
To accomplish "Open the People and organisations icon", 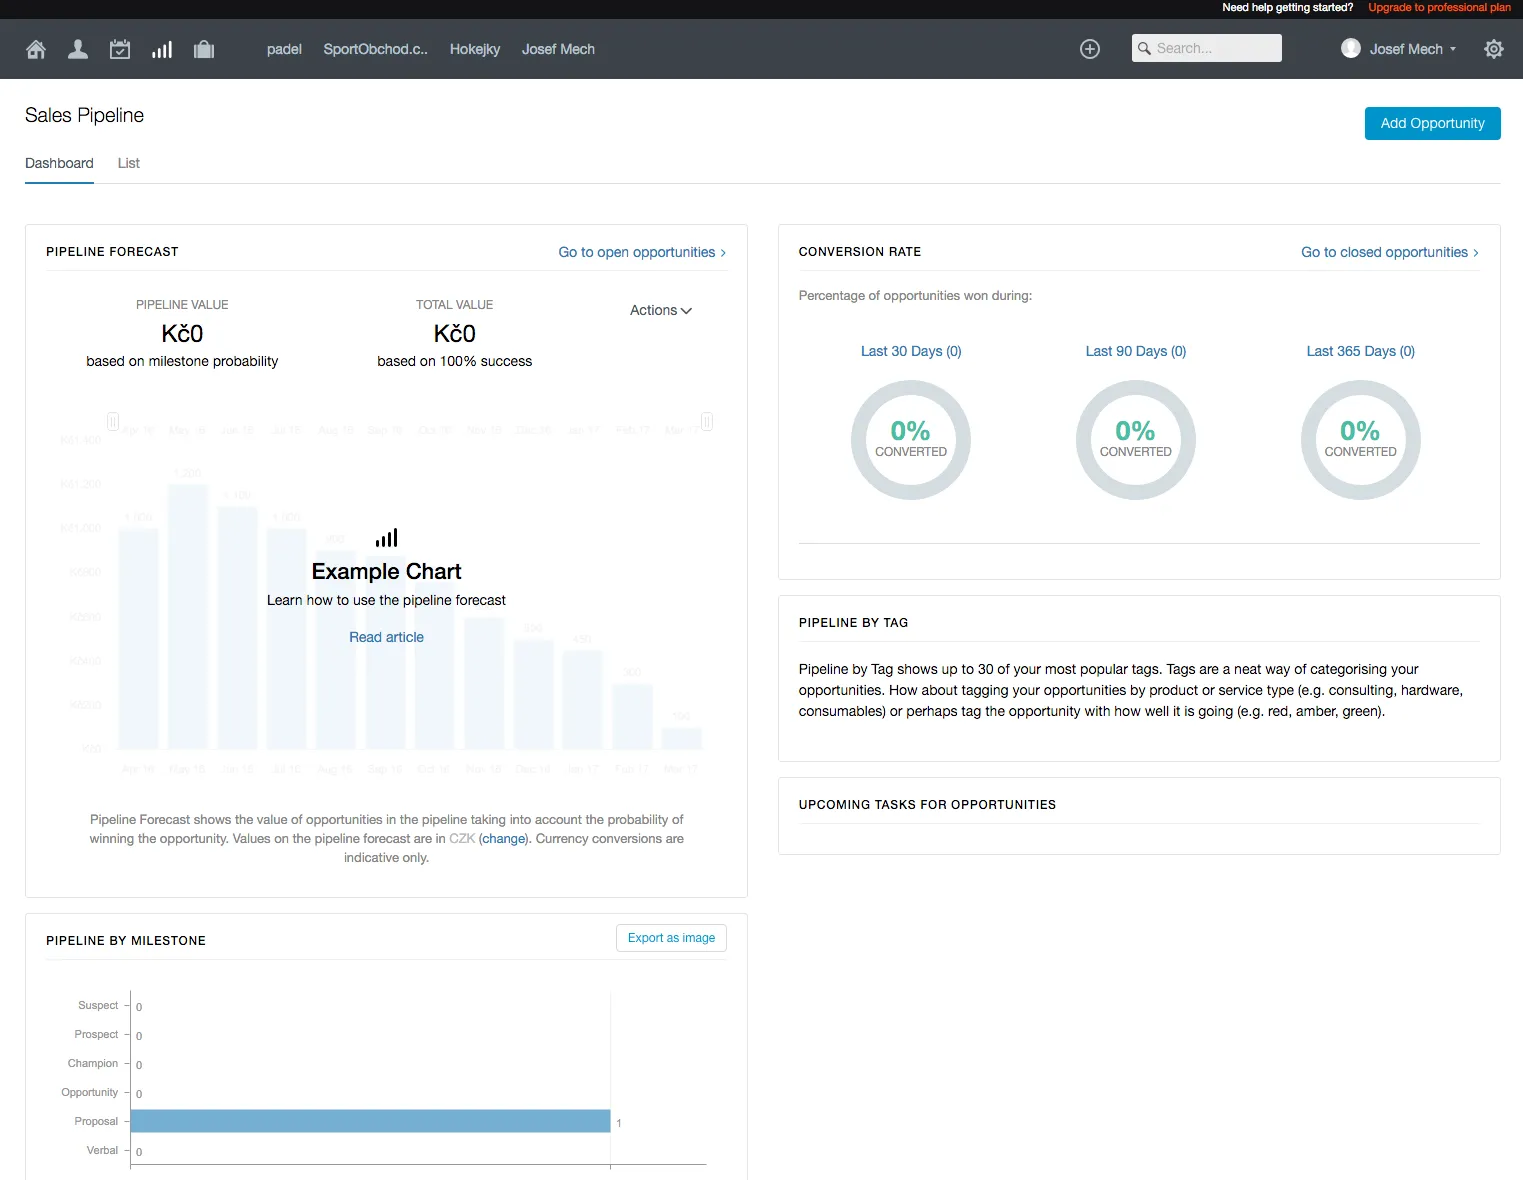I will click(x=78, y=49).
